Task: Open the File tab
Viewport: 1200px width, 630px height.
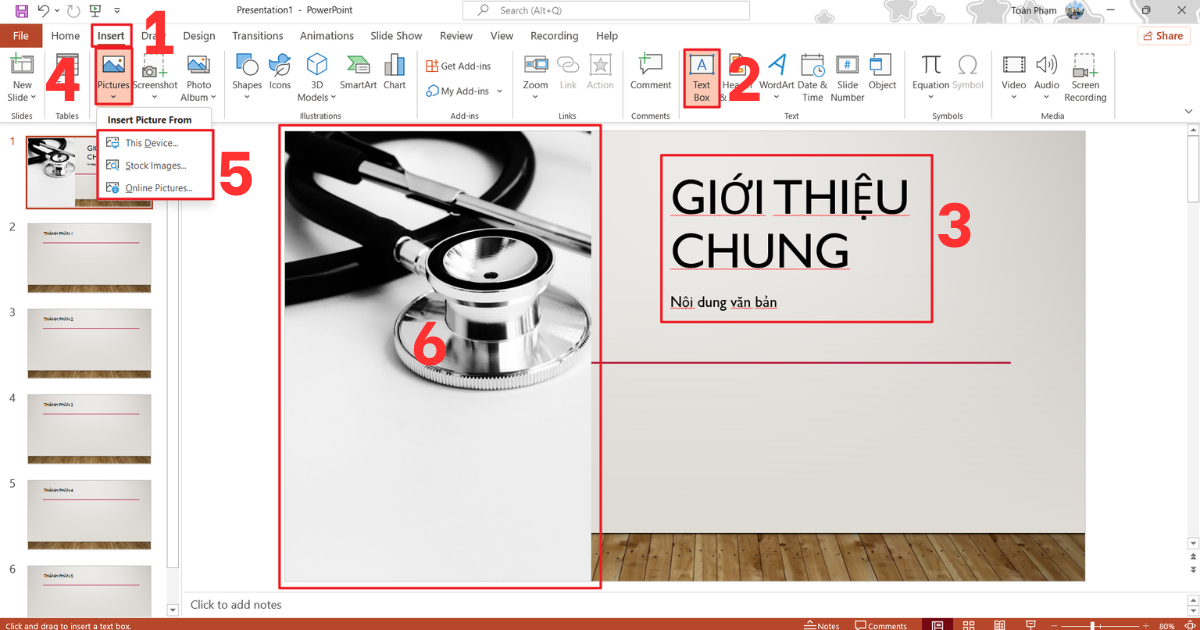Action: click(21, 36)
